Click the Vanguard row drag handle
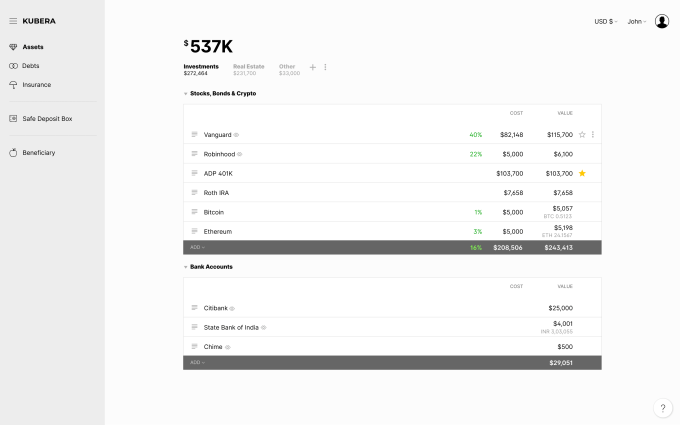 pos(194,134)
